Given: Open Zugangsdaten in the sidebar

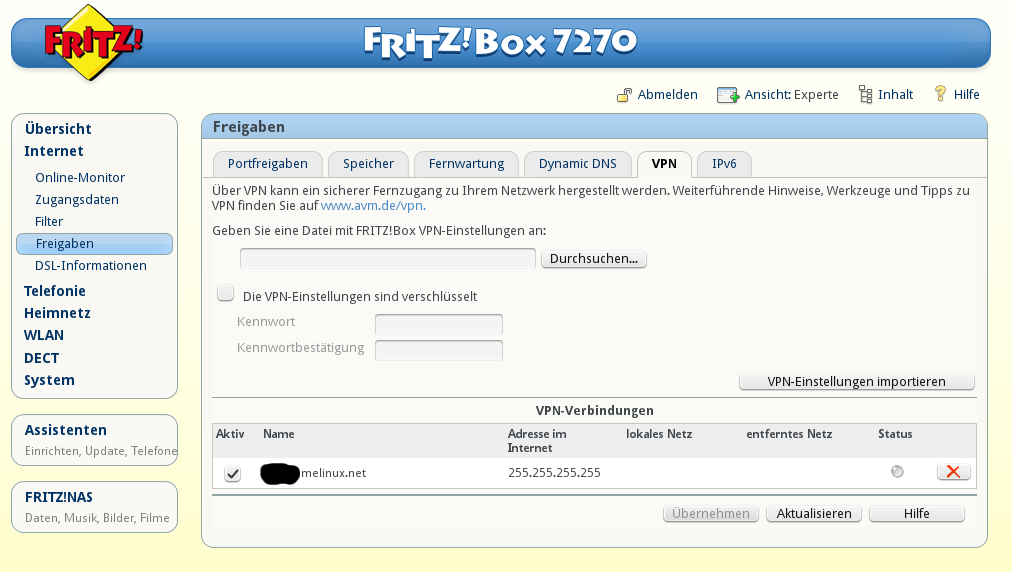Looking at the screenshot, I should (x=77, y=199).
